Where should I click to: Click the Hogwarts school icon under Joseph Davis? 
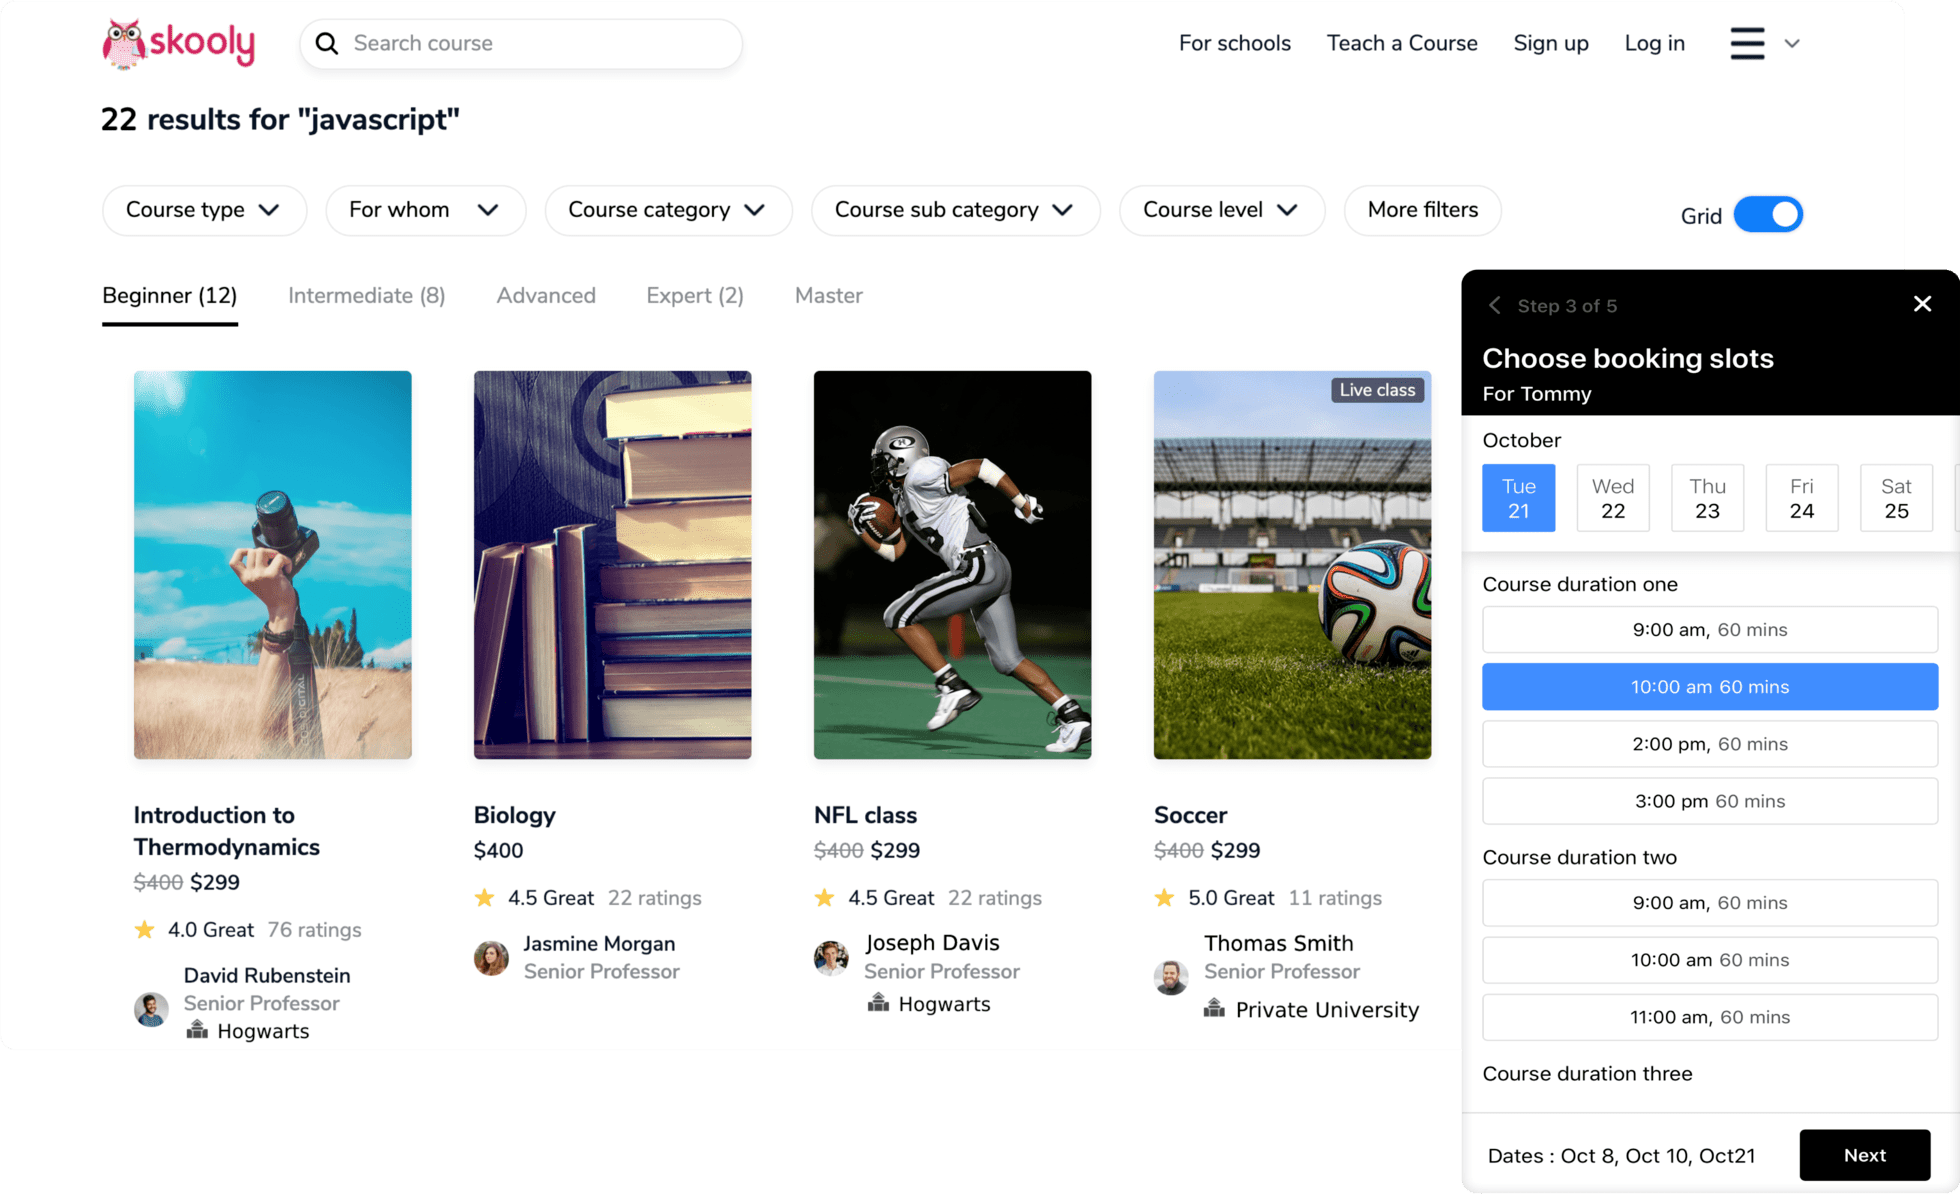point(878,1003)
